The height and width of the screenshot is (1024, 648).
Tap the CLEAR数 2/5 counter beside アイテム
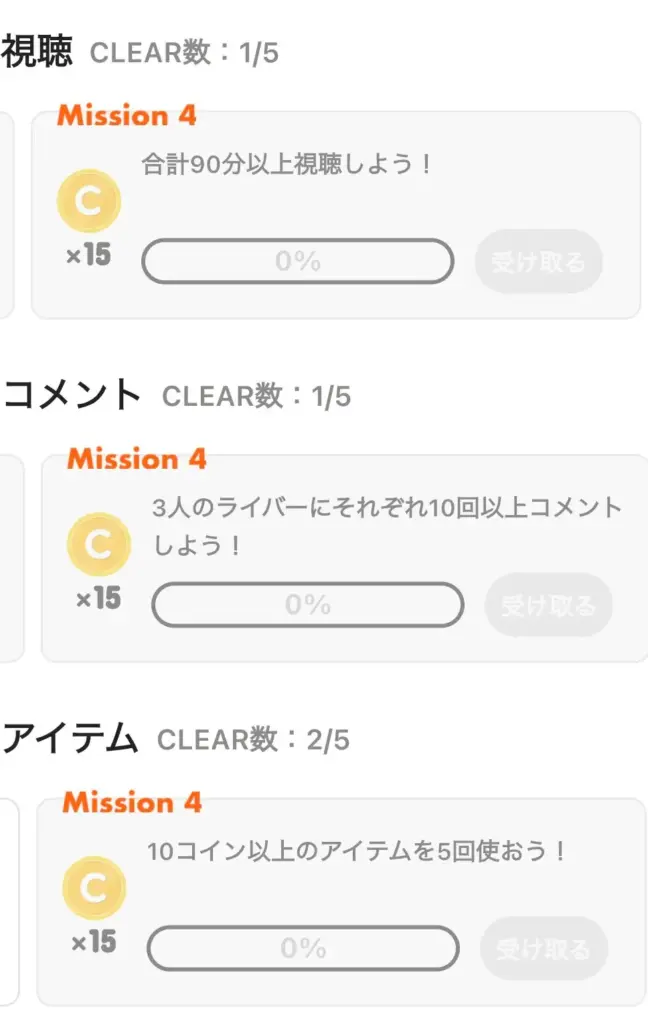click(x=253, y=740)
